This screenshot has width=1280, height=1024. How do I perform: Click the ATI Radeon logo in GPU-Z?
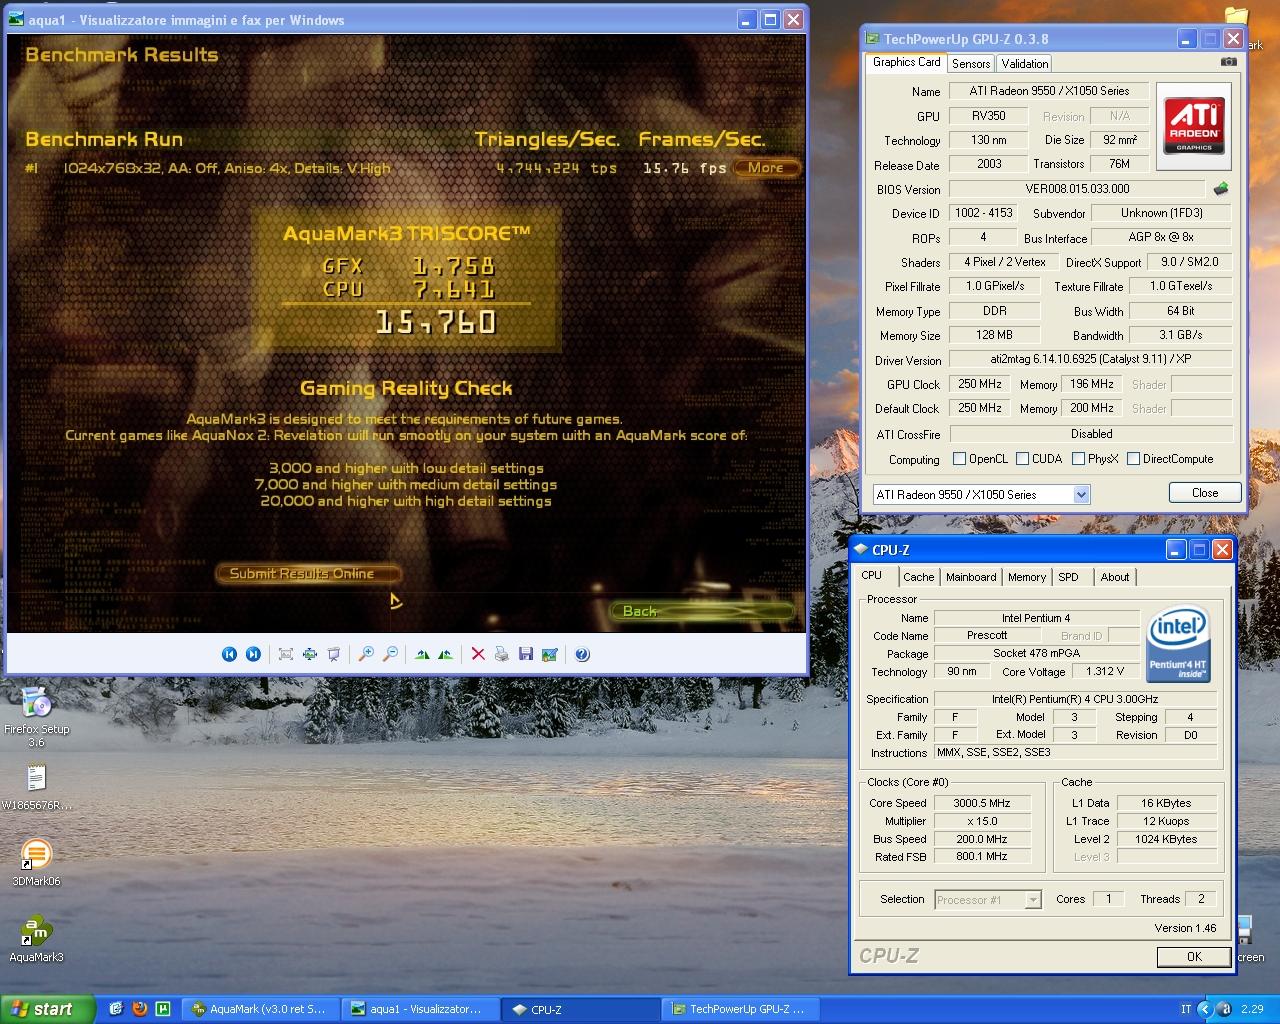1194,126
